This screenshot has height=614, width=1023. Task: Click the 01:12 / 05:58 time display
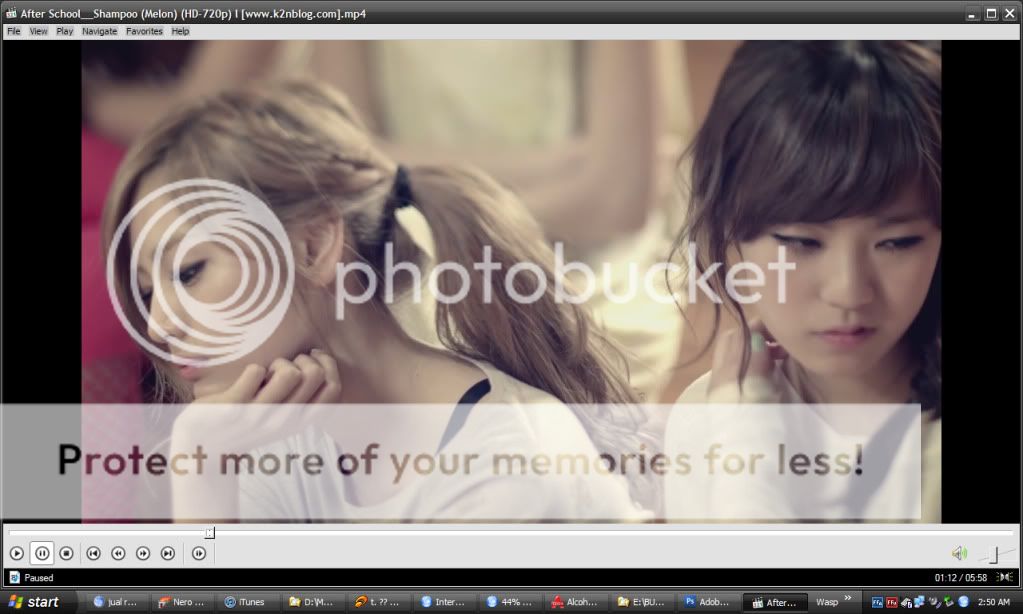point(960,577)
